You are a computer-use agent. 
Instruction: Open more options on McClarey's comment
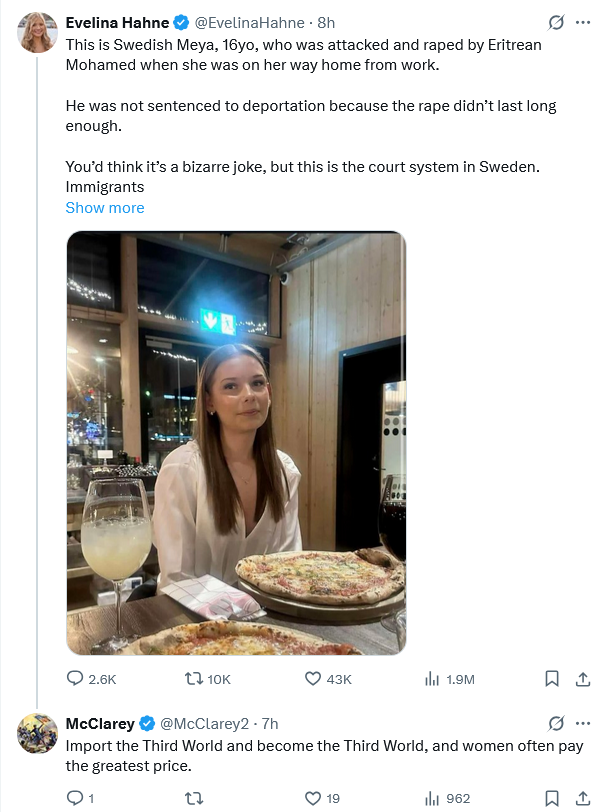click(583, 723)
